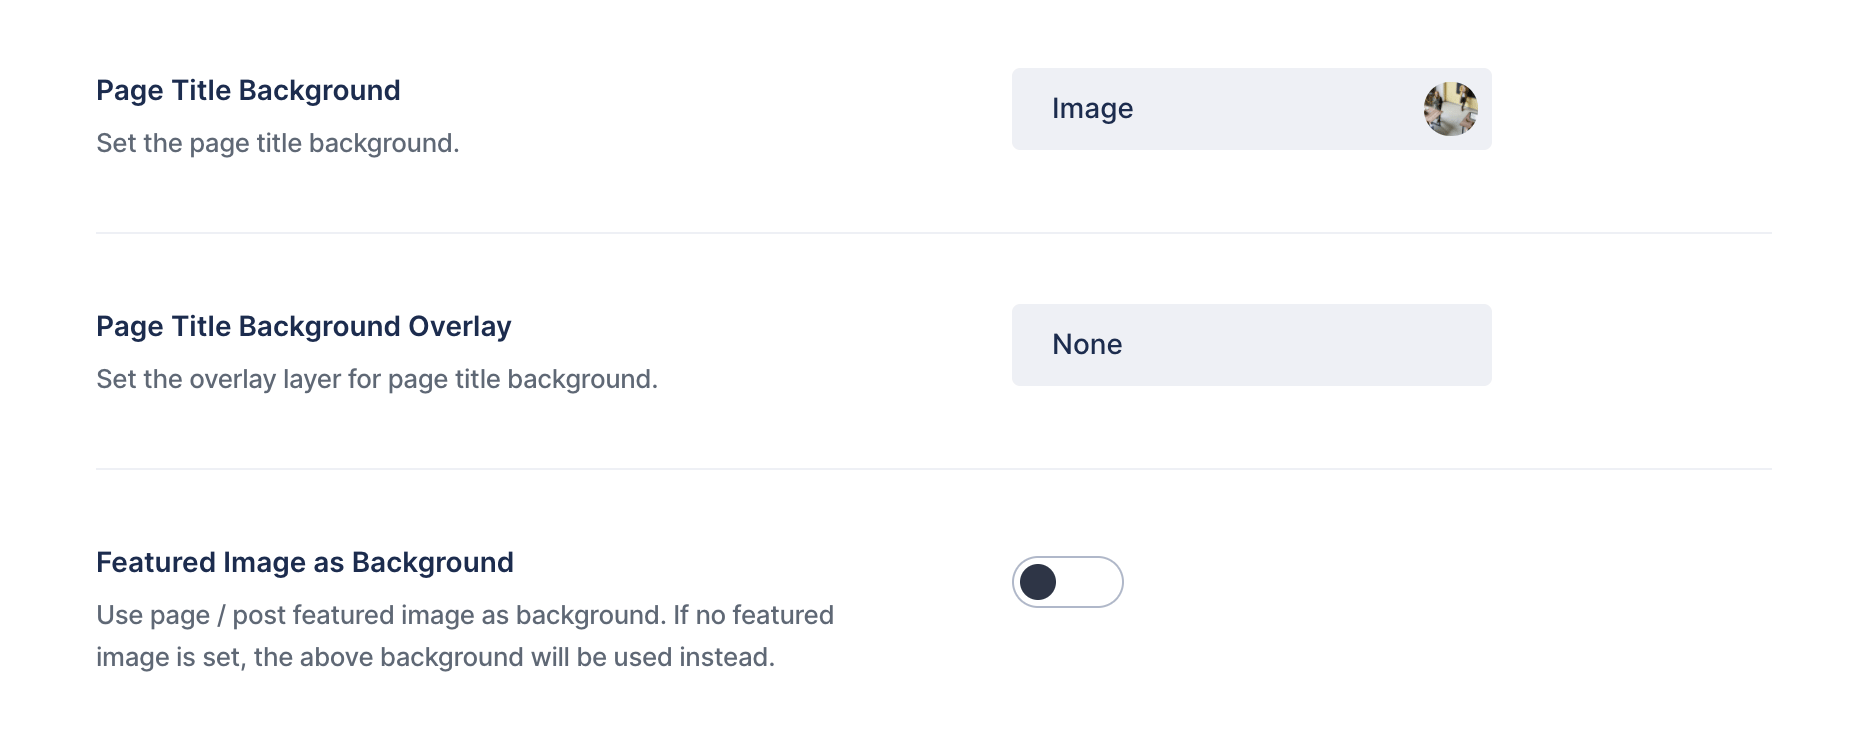Viewport: 1868px width, 746px height.
Task: Open the Page Title Background Overlay dropdown
Action: (x=1251, y=345)
